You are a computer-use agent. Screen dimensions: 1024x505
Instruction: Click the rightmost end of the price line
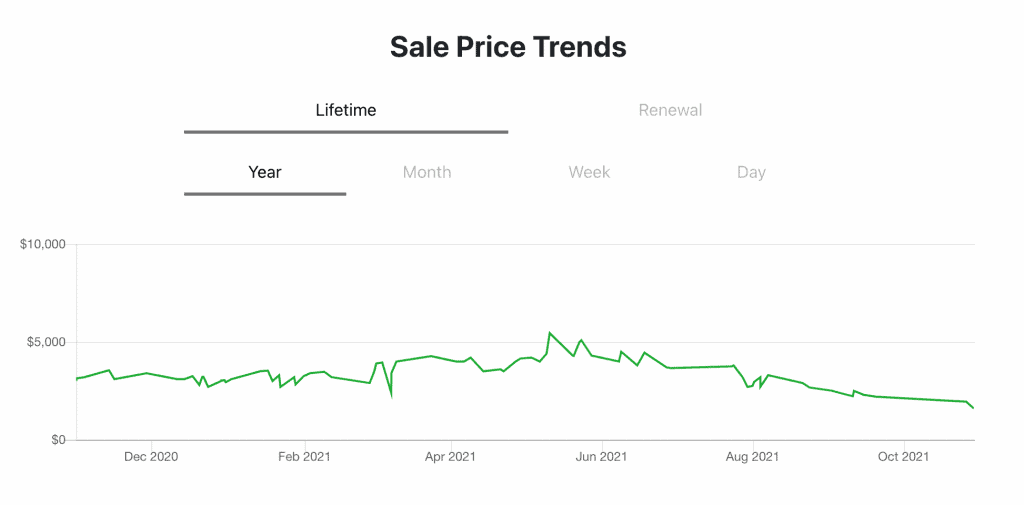coord(973,408)
